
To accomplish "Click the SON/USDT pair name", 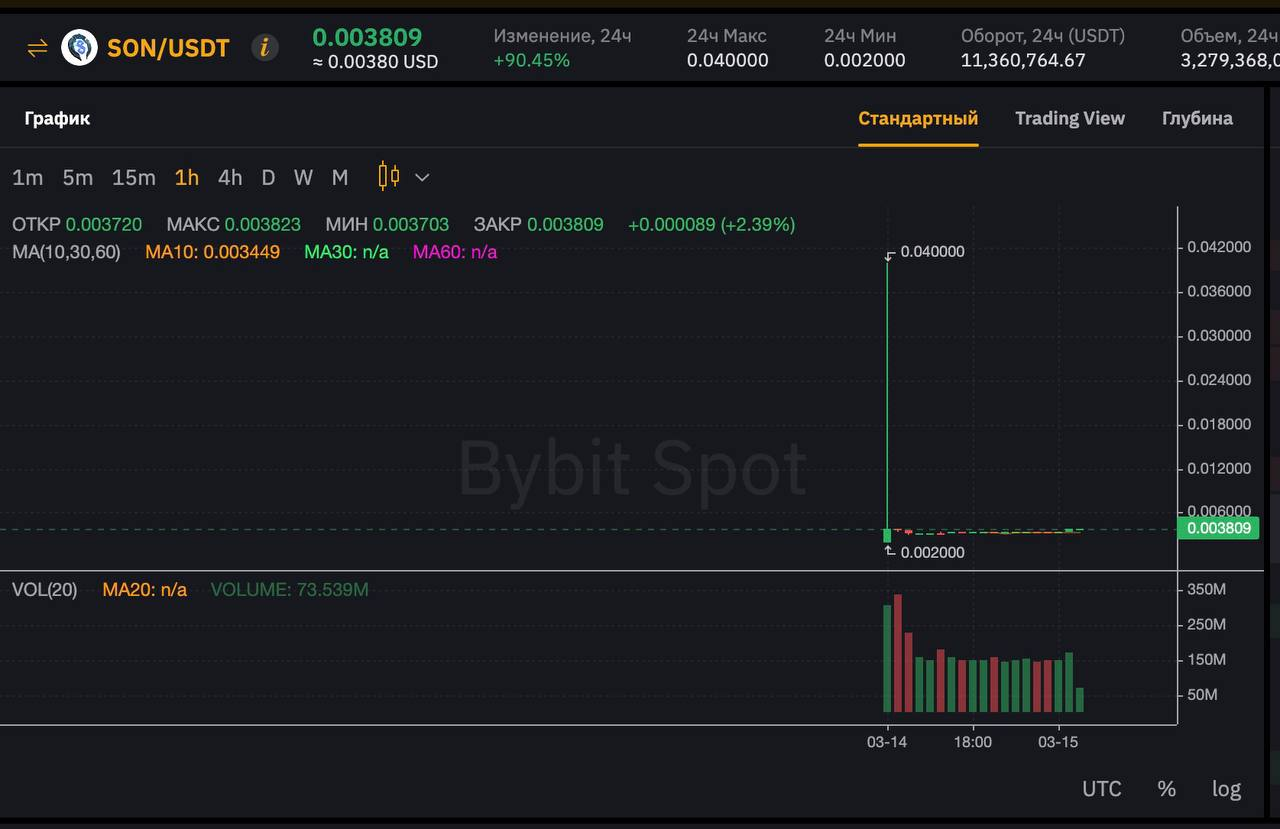I will point(168,47).
